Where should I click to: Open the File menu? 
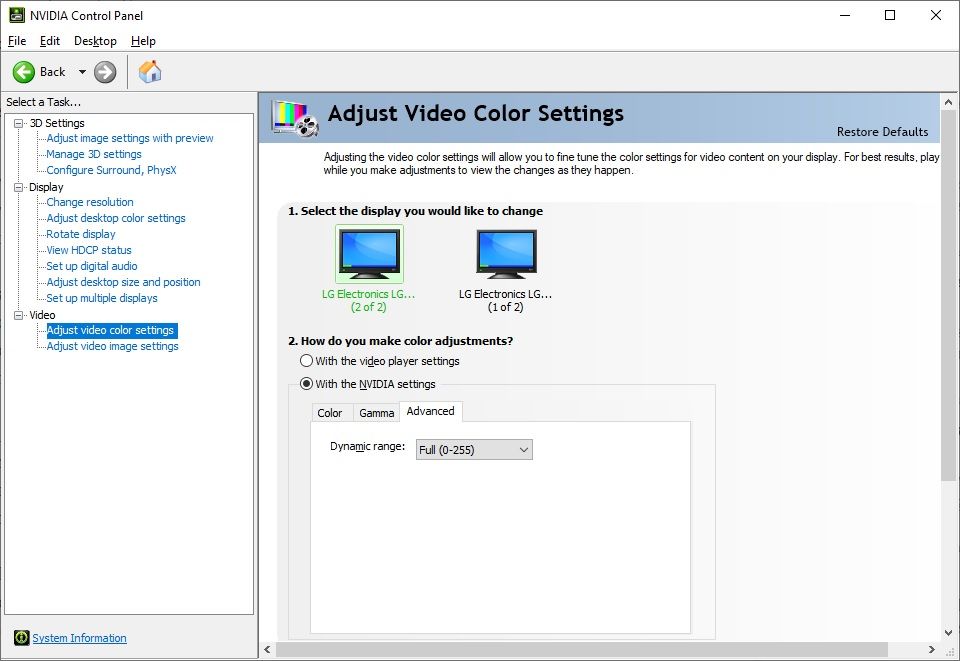[x=17, y=41]
